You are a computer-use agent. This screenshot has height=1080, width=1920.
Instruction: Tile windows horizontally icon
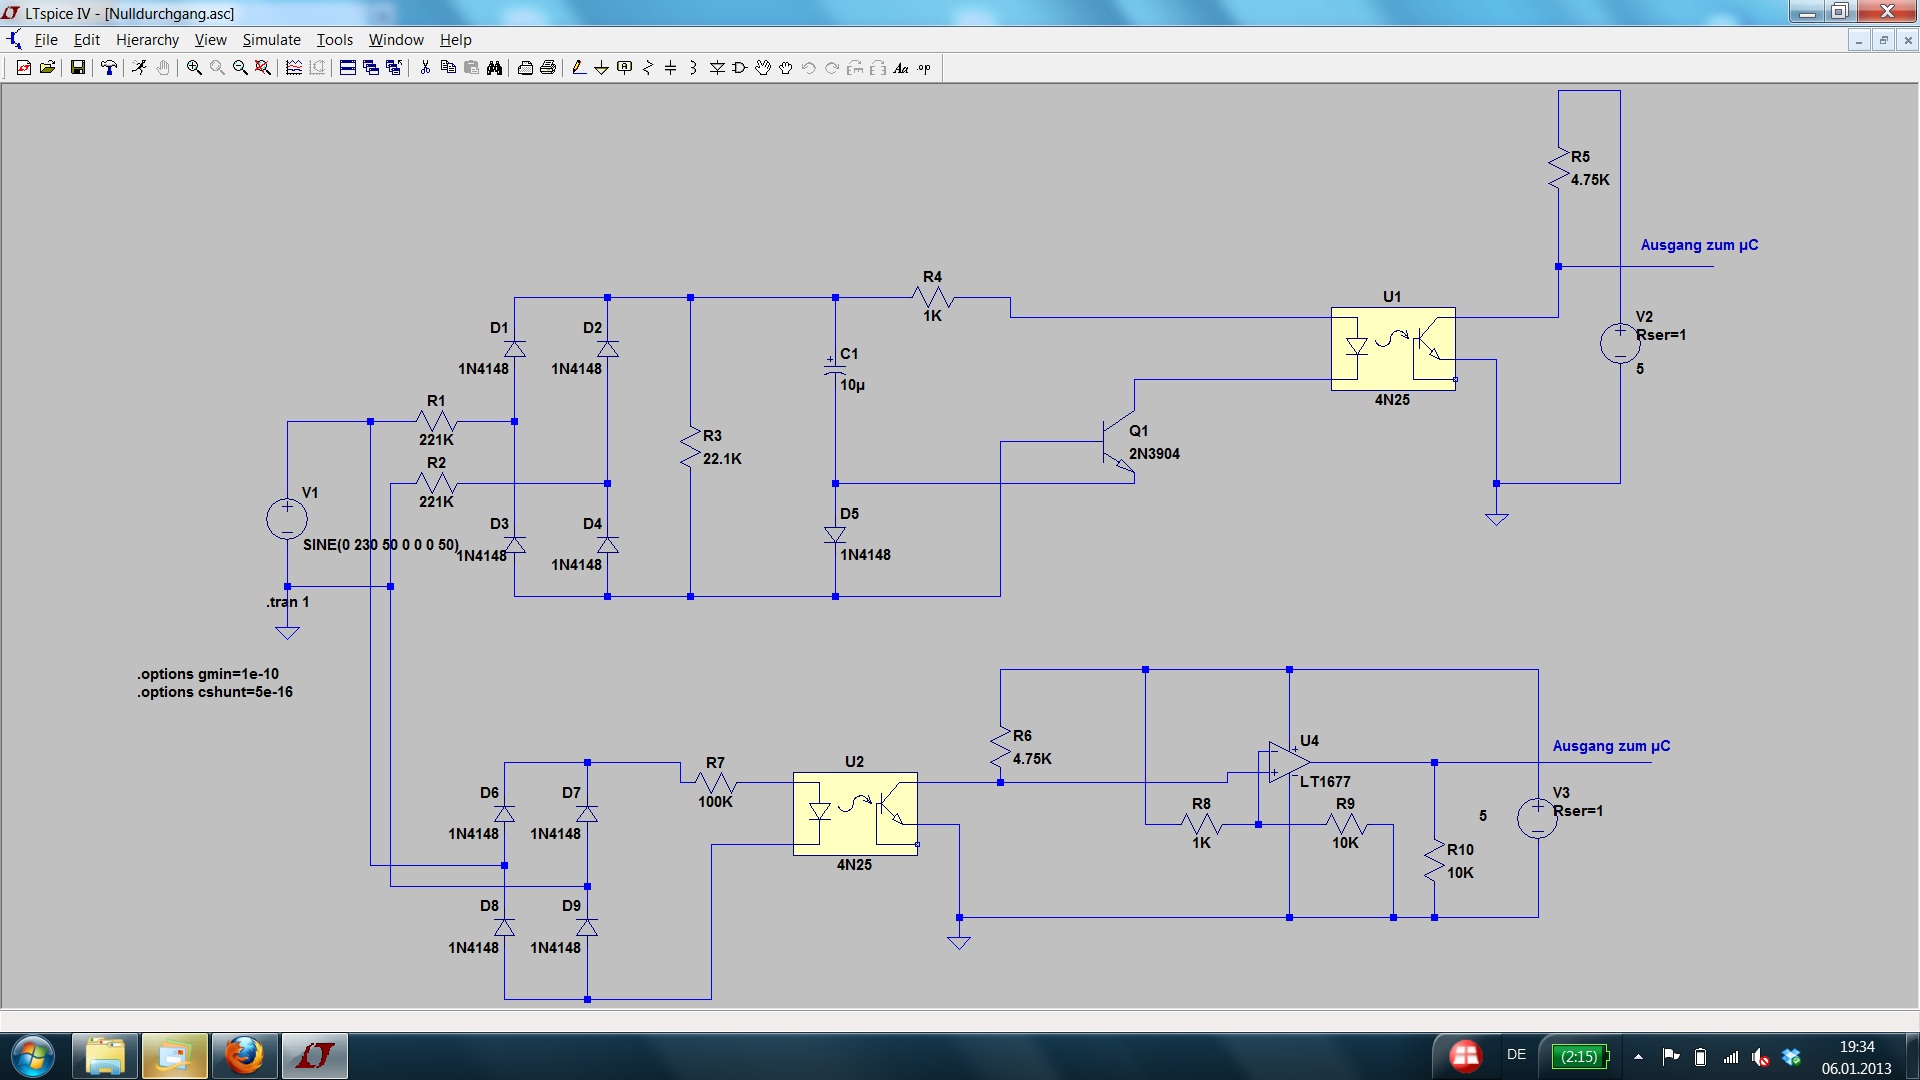click(348, 68)
